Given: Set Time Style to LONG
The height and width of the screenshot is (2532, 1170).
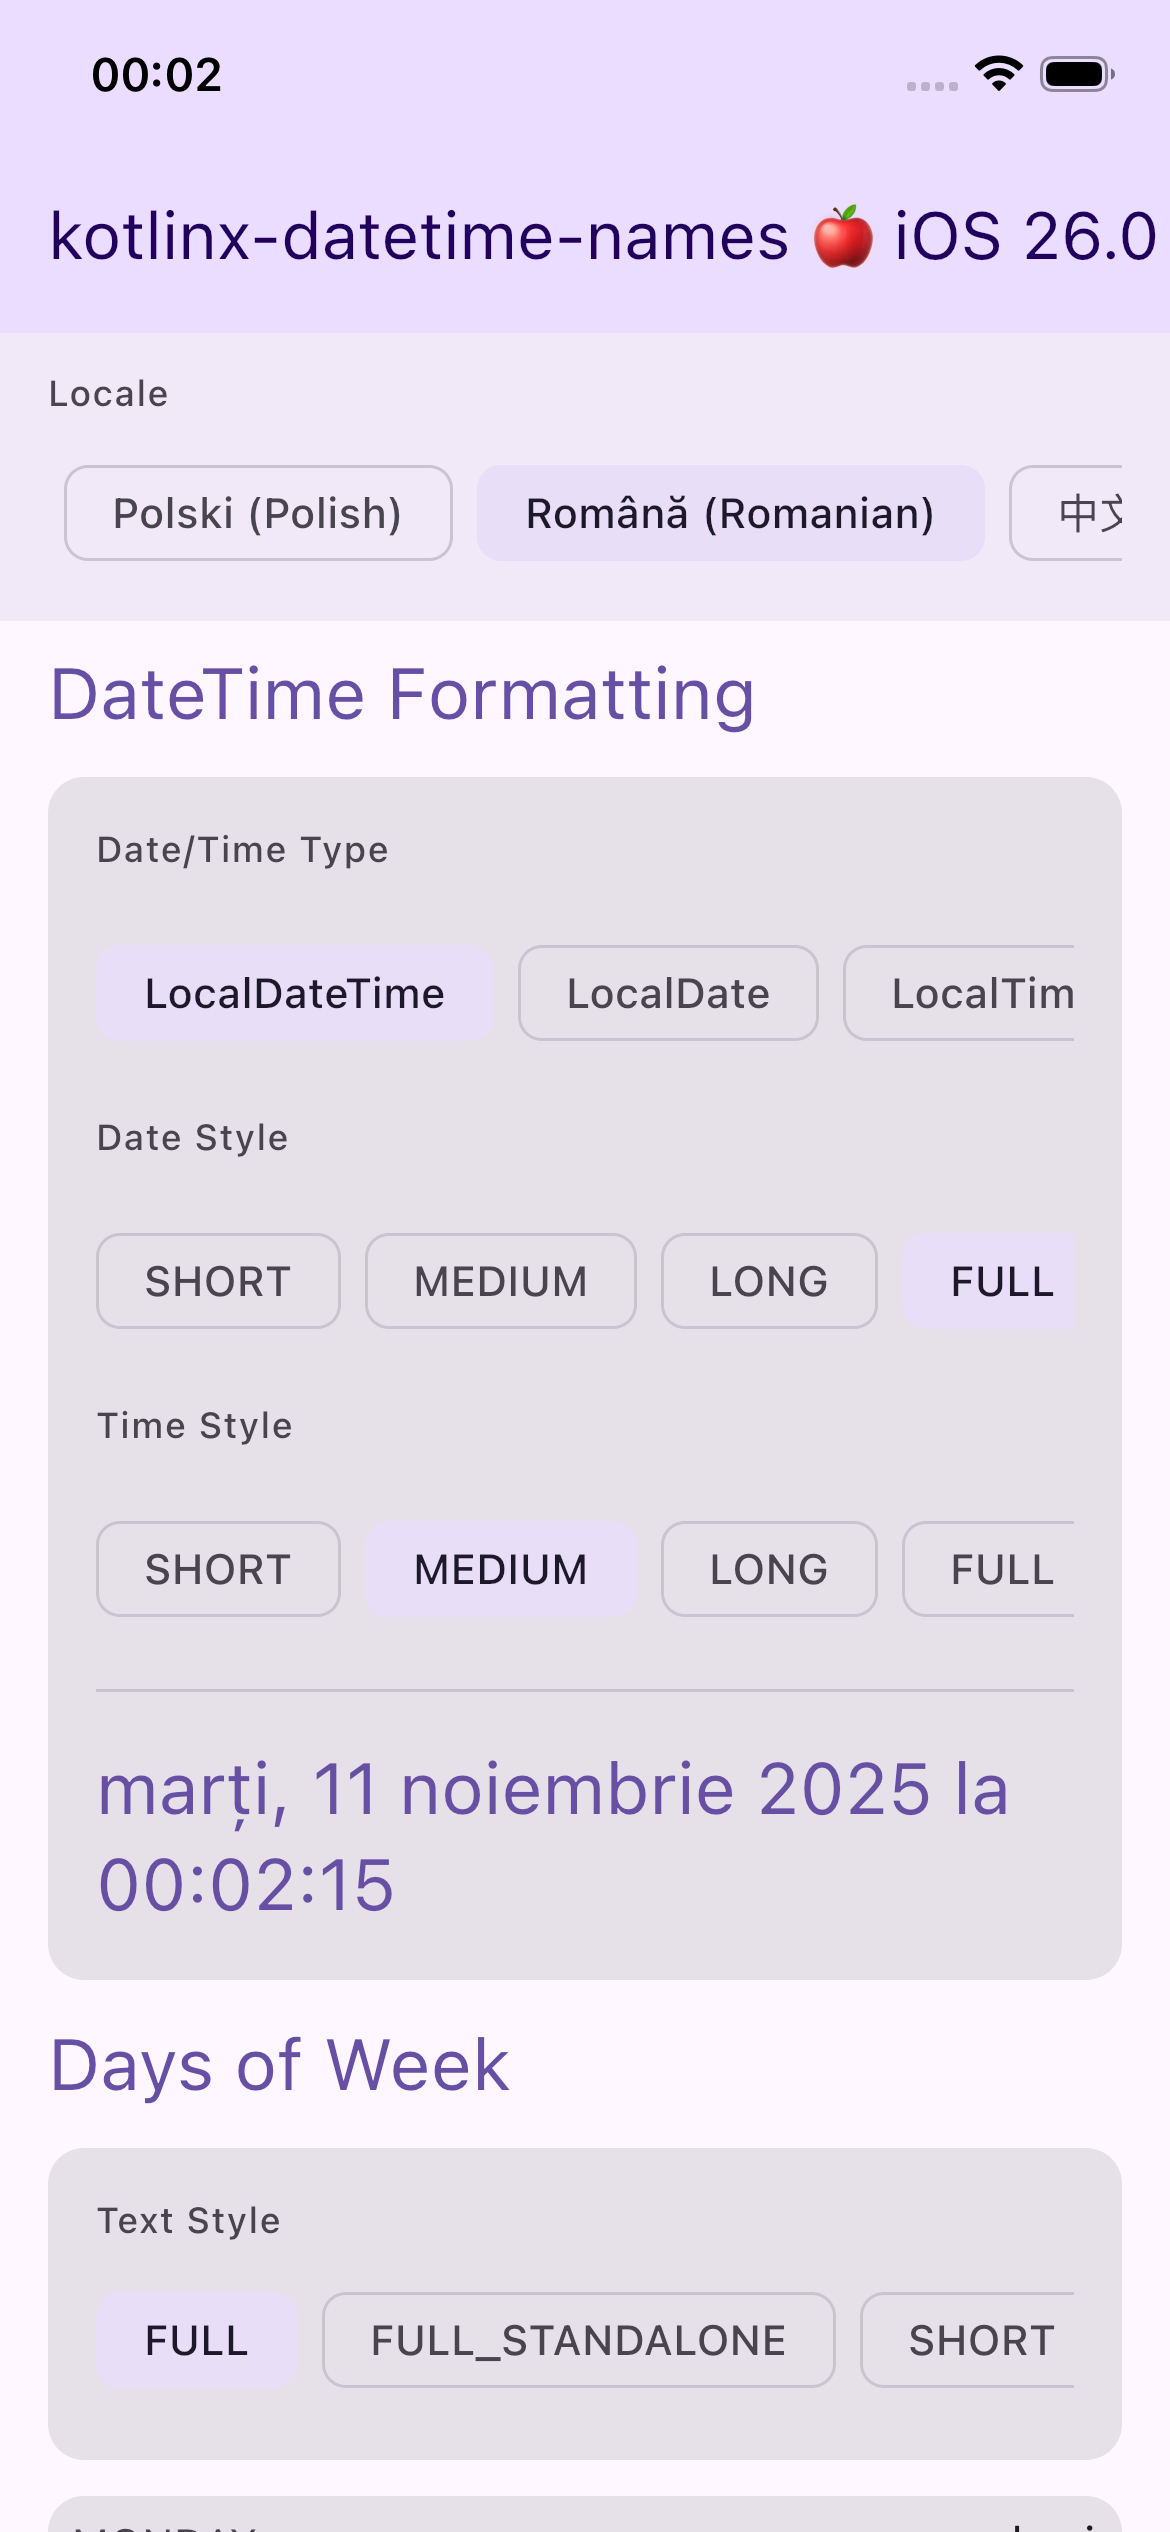Looking at the screenshot, I should point(769,1568).
